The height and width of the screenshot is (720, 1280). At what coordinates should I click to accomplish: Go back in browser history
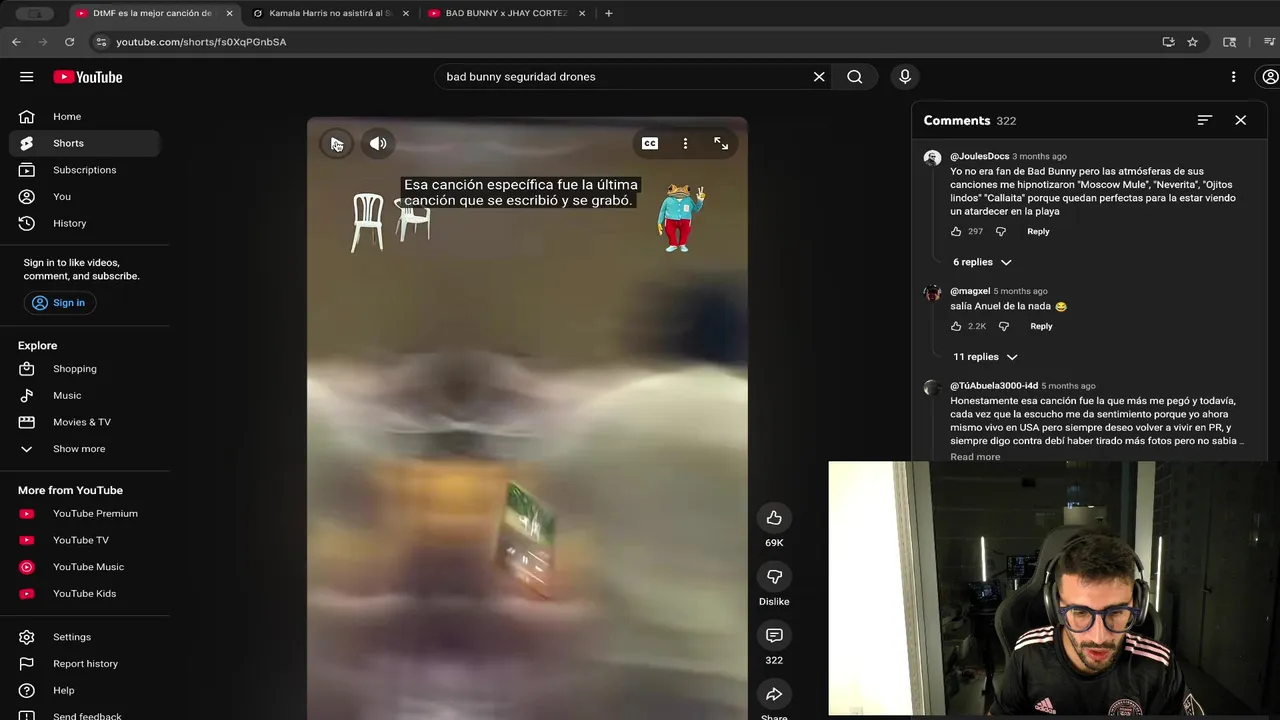tap(16, 42)
